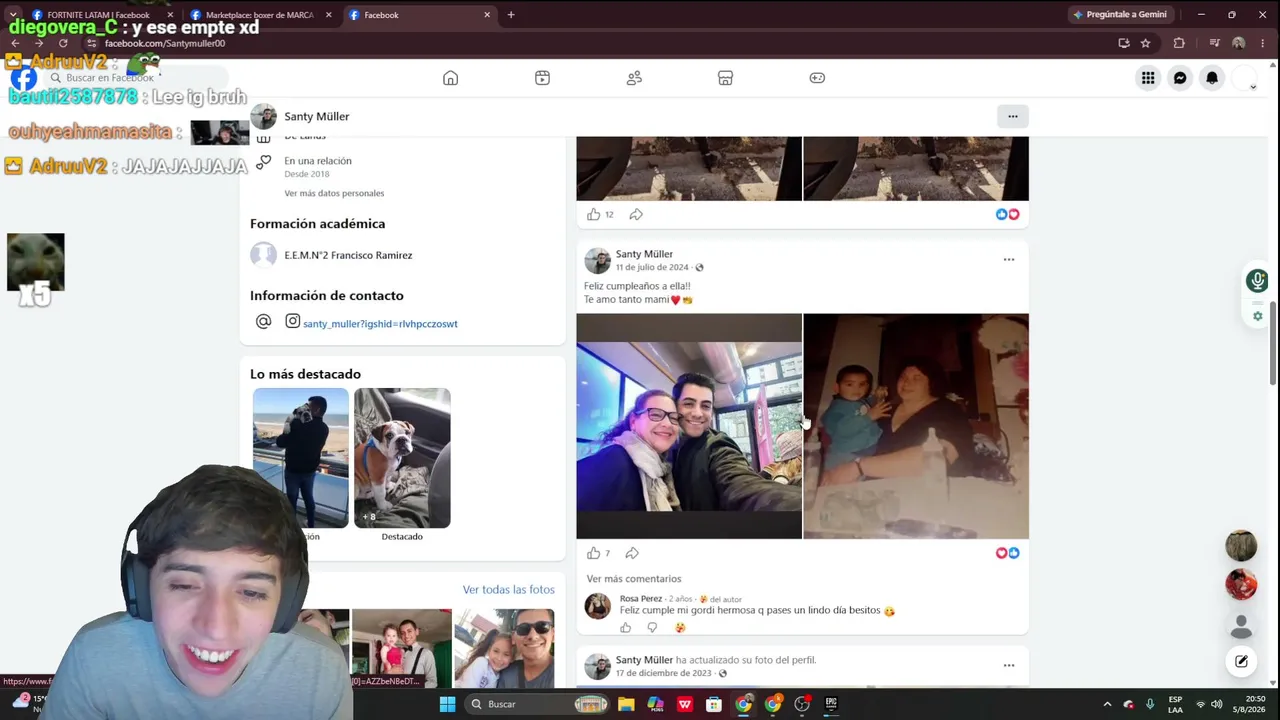Open the Chrome extensions puzzle icon
This screenshot has height=720, width=1280.
click(1179, 43)
